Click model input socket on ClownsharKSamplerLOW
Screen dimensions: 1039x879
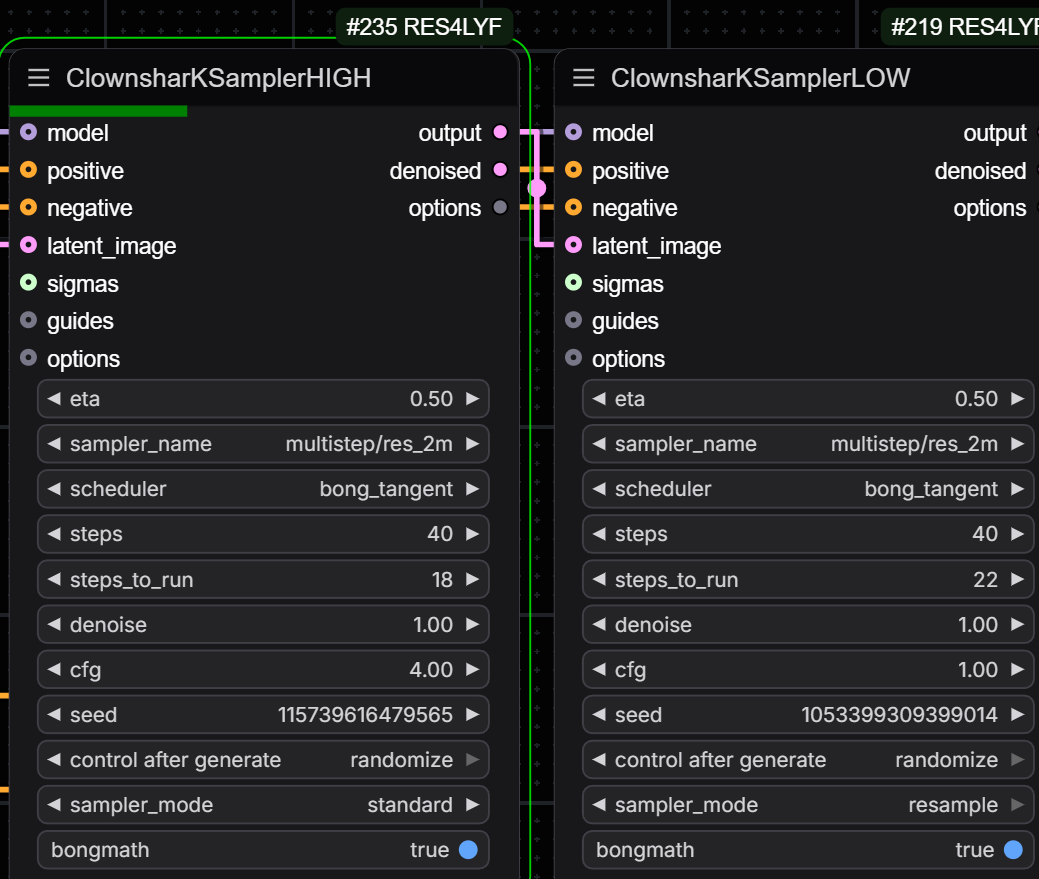click(573, 132)
